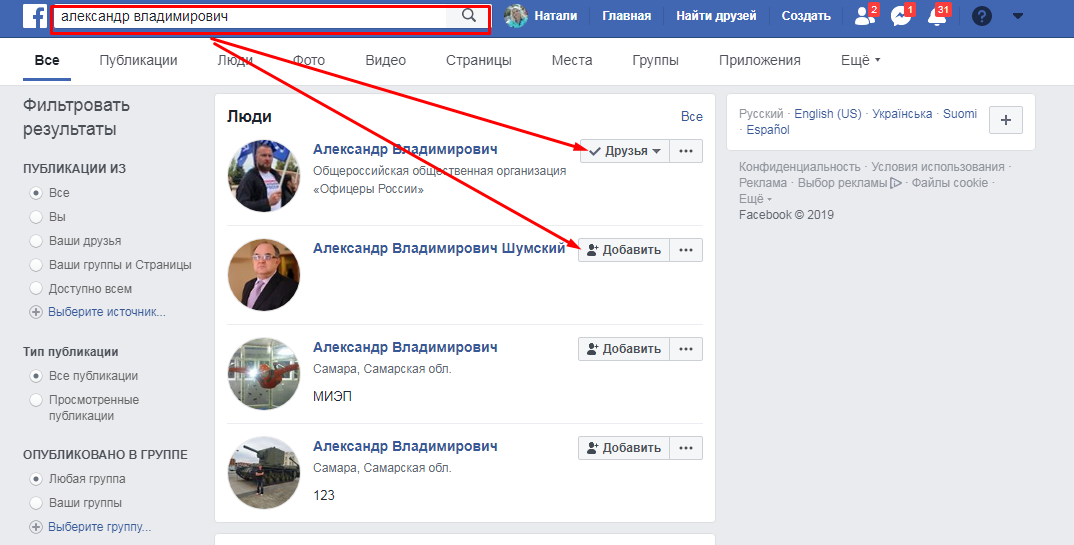The height and width of the screenshot is (545, 1074).
Task: Switch to the Видео tab
Action: pyautogui.click(x=386, y=60)
